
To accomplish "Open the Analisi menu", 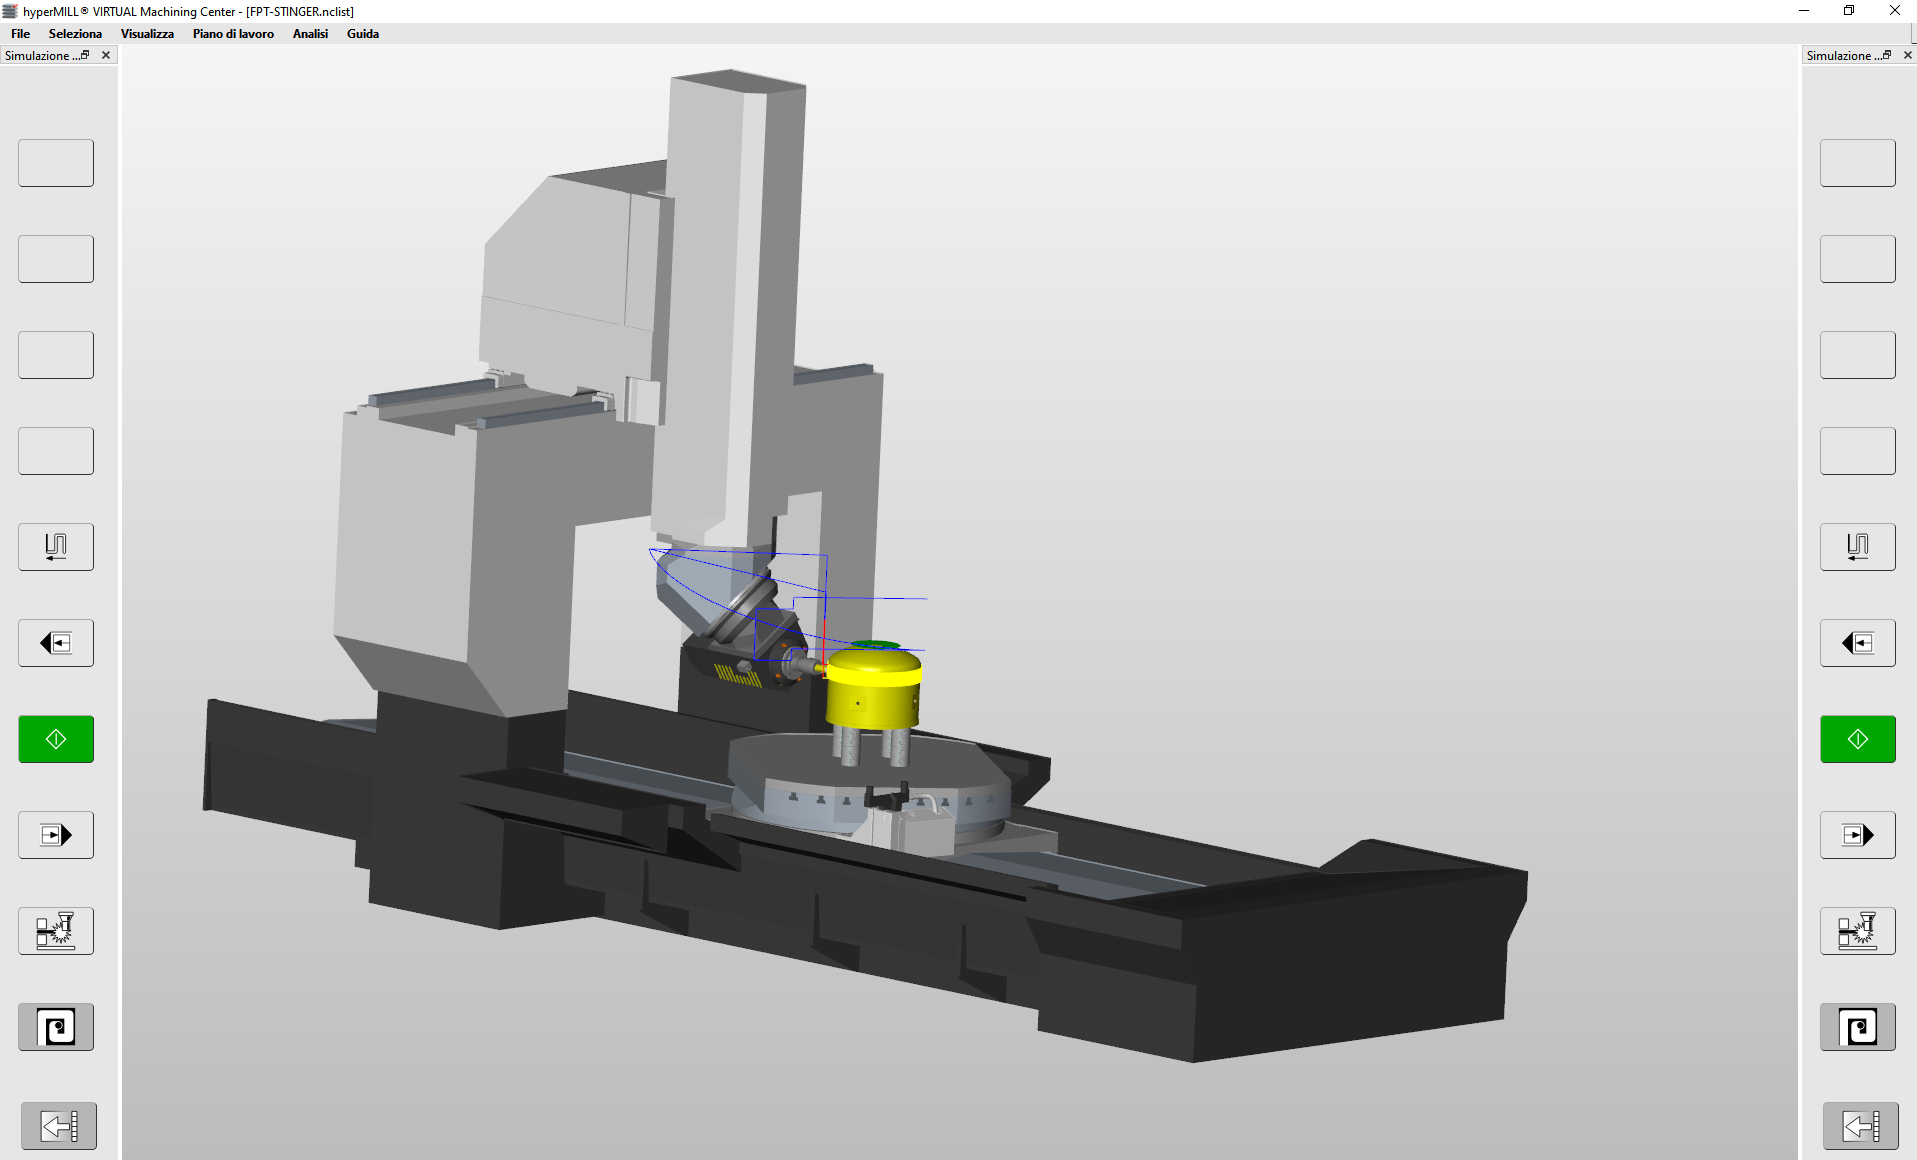I will (310, 33).
